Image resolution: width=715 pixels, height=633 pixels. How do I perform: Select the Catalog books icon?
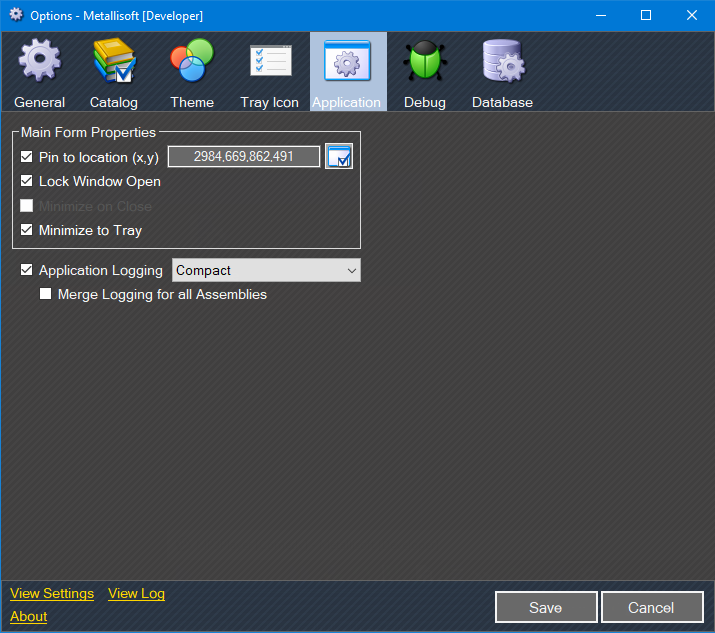click(114, 62)
